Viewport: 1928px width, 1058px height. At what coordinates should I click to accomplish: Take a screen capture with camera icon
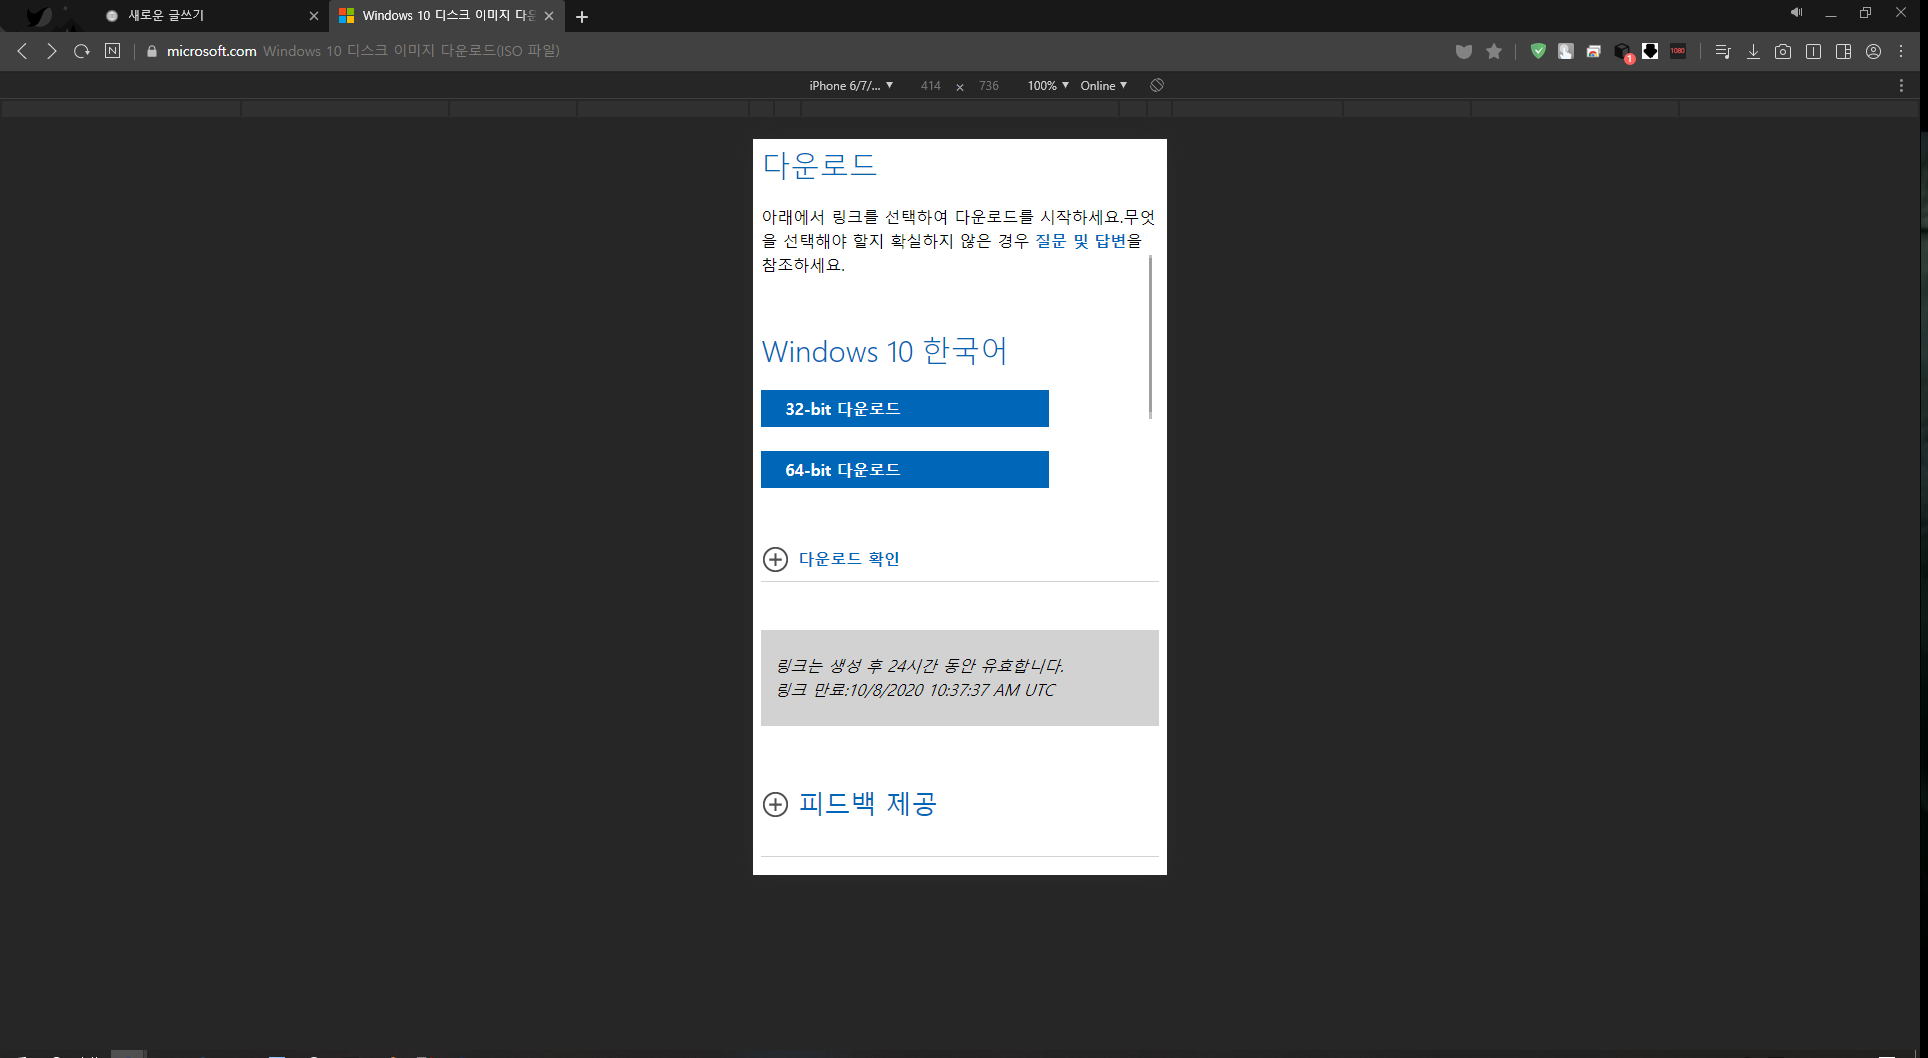click(1783, 51)
